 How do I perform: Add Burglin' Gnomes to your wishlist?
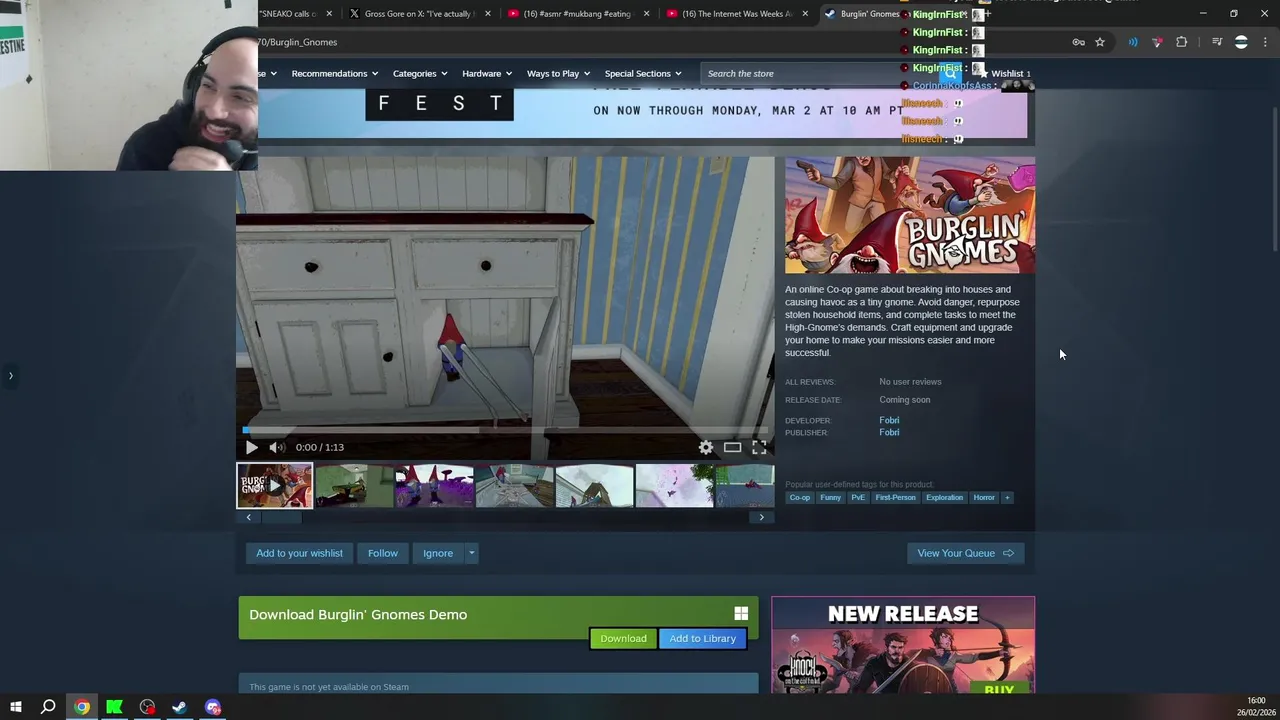pyautogui.click(x=299, y=553)
